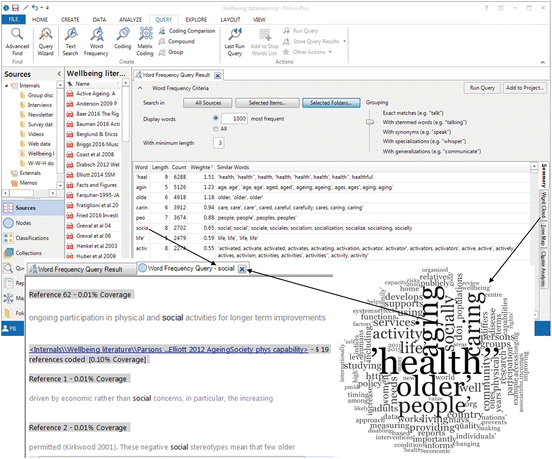552x459 pixels.
Task: Switch to the EXPLORE ribbon tab
Action: [196, 20]
